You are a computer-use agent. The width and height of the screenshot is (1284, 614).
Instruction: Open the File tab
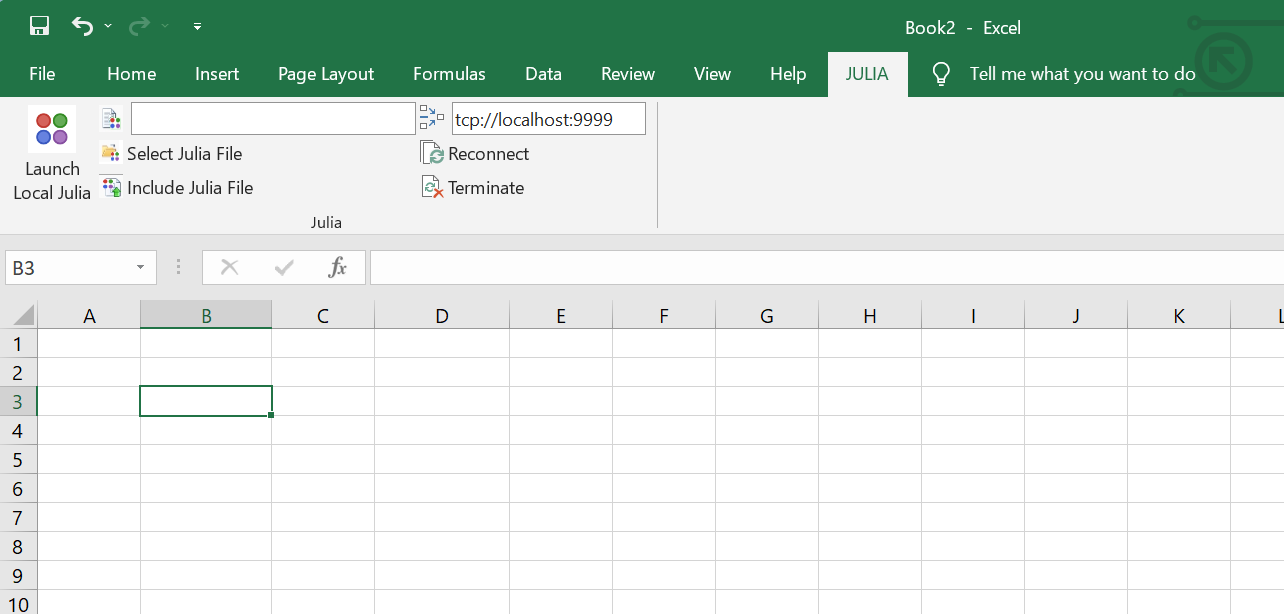42,74
